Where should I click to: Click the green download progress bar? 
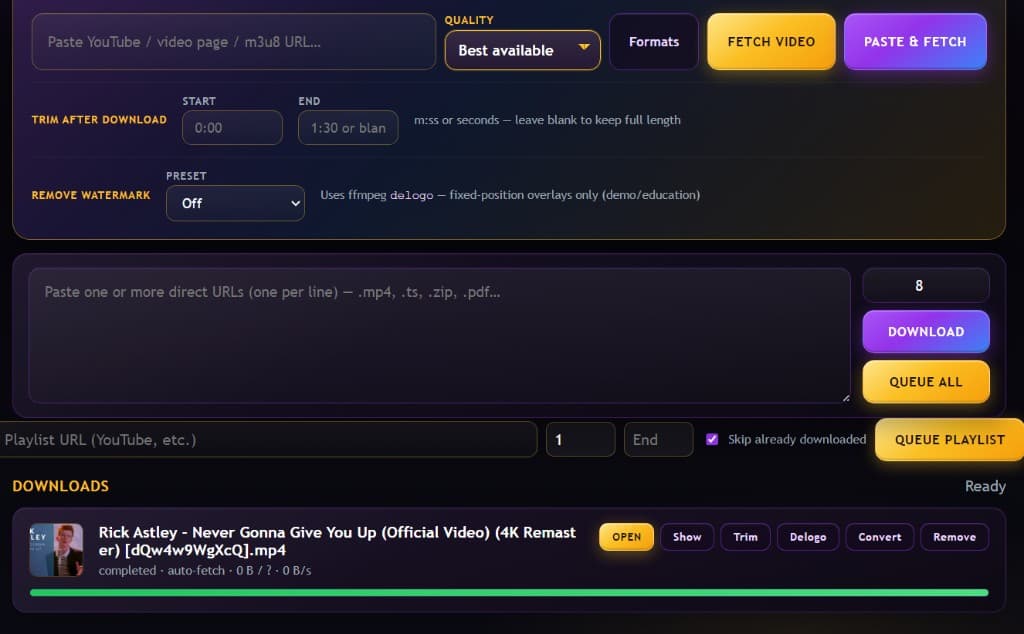(509, 593)
